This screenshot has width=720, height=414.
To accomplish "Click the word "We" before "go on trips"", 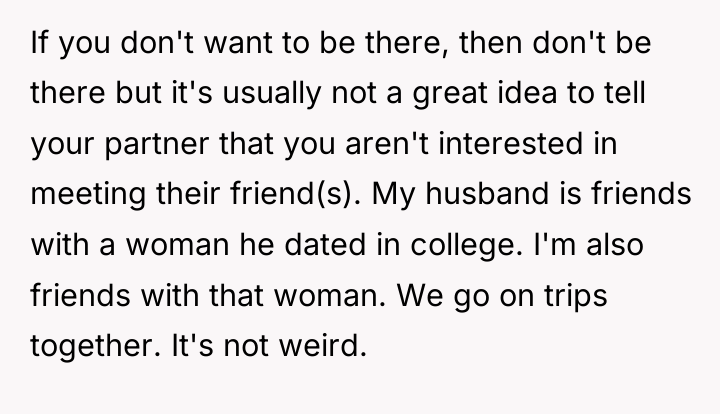I will tap(420, 295).
